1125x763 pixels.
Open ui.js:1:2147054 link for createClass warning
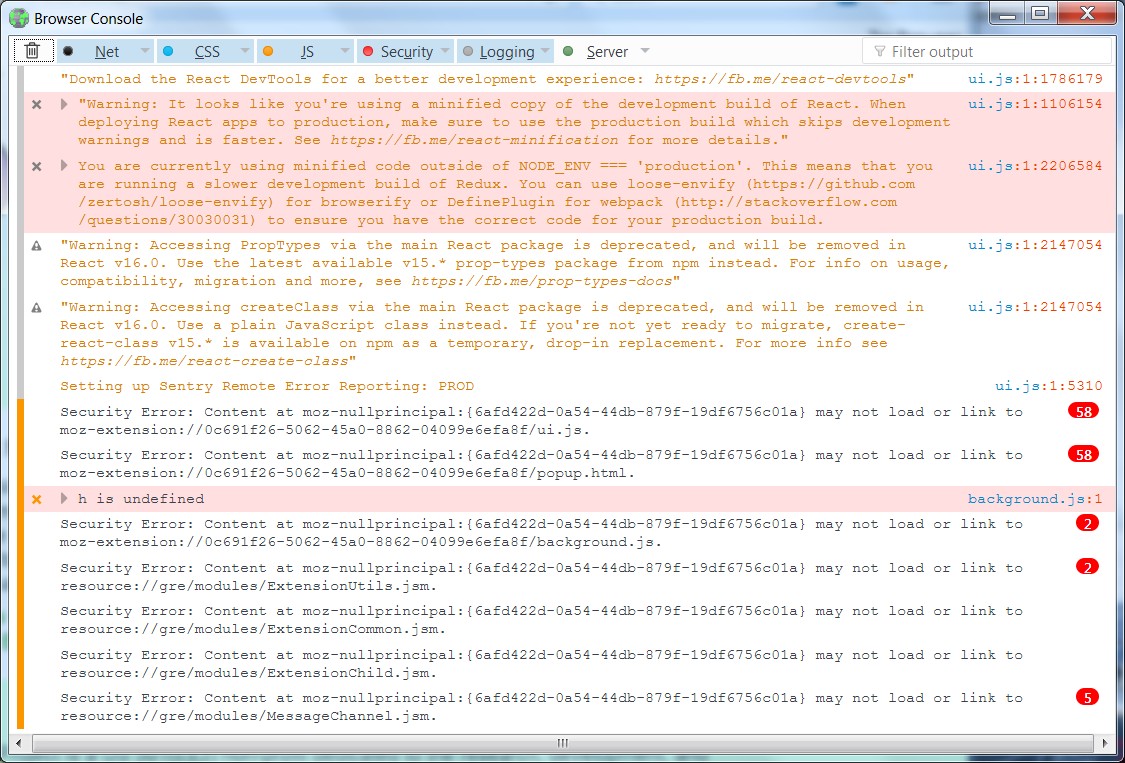pyautogui.click(x=1035, y=307)
